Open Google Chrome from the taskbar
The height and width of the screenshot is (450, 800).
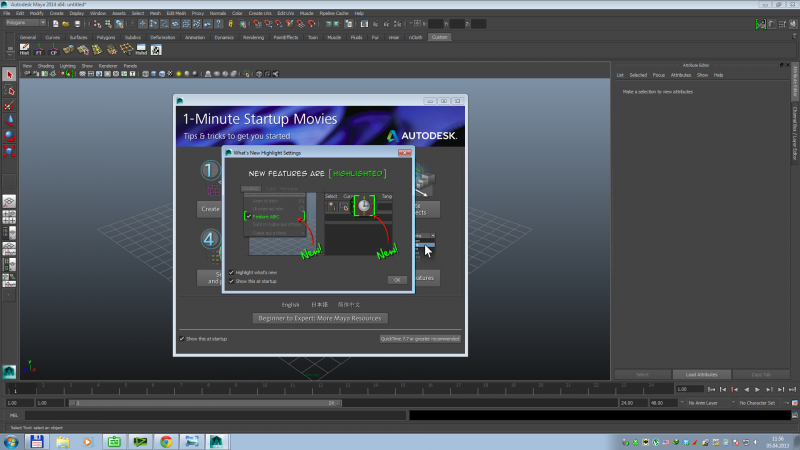(165, 441)
